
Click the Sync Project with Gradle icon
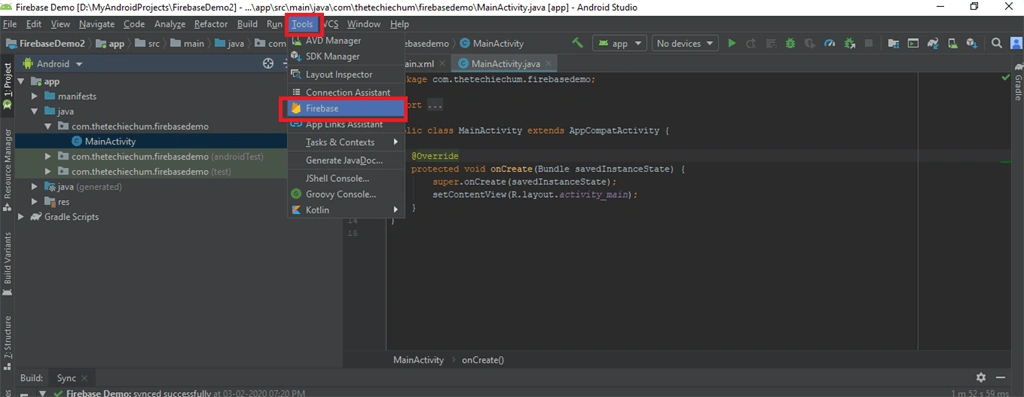[933, 44]
